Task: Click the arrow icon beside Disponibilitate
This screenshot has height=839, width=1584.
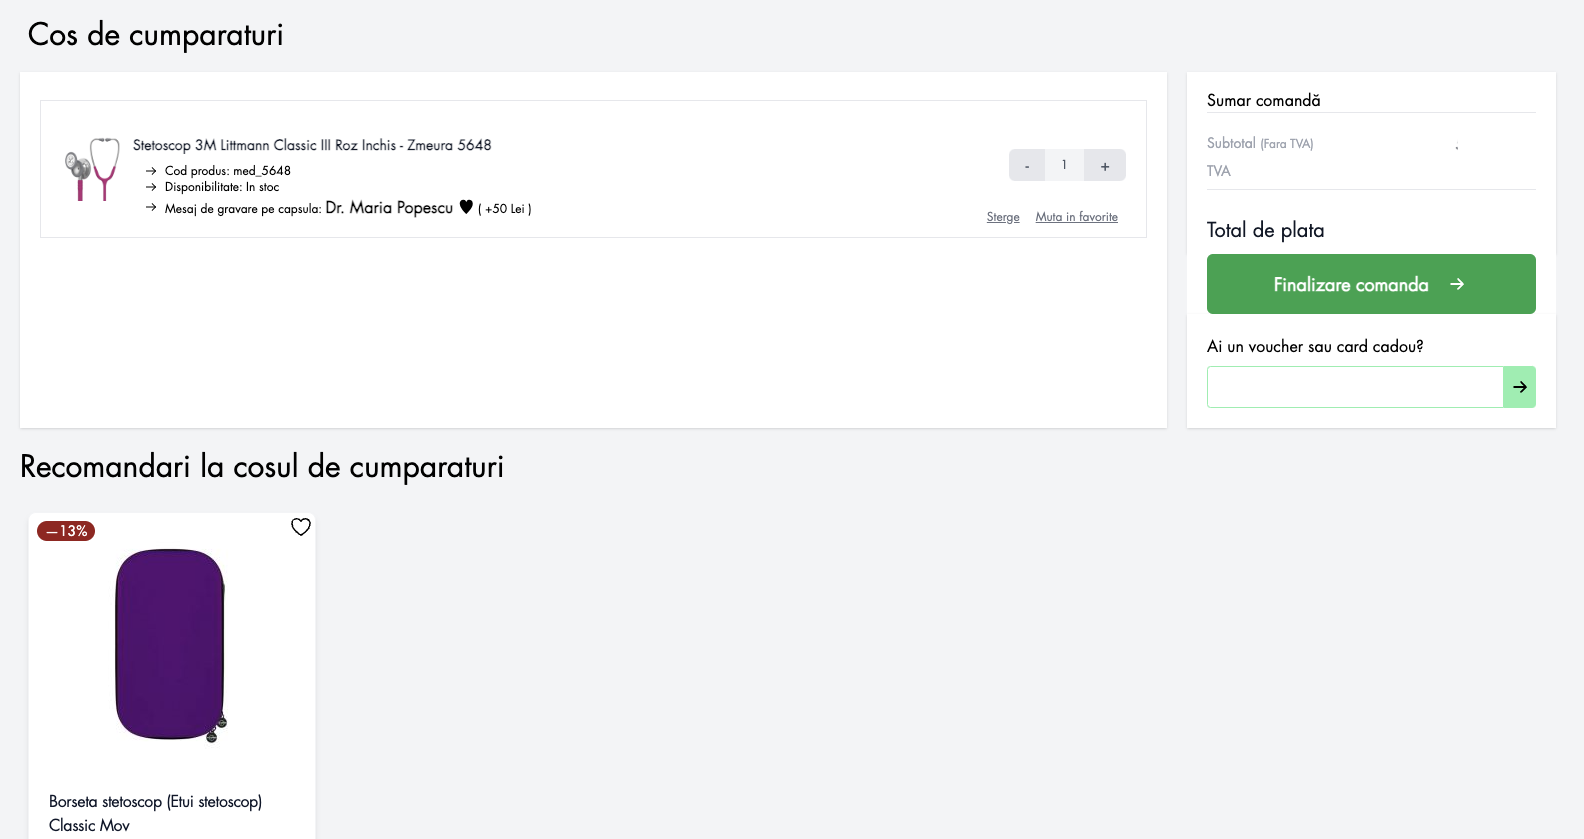Action: pyautogui.click(x=151, y=187)
